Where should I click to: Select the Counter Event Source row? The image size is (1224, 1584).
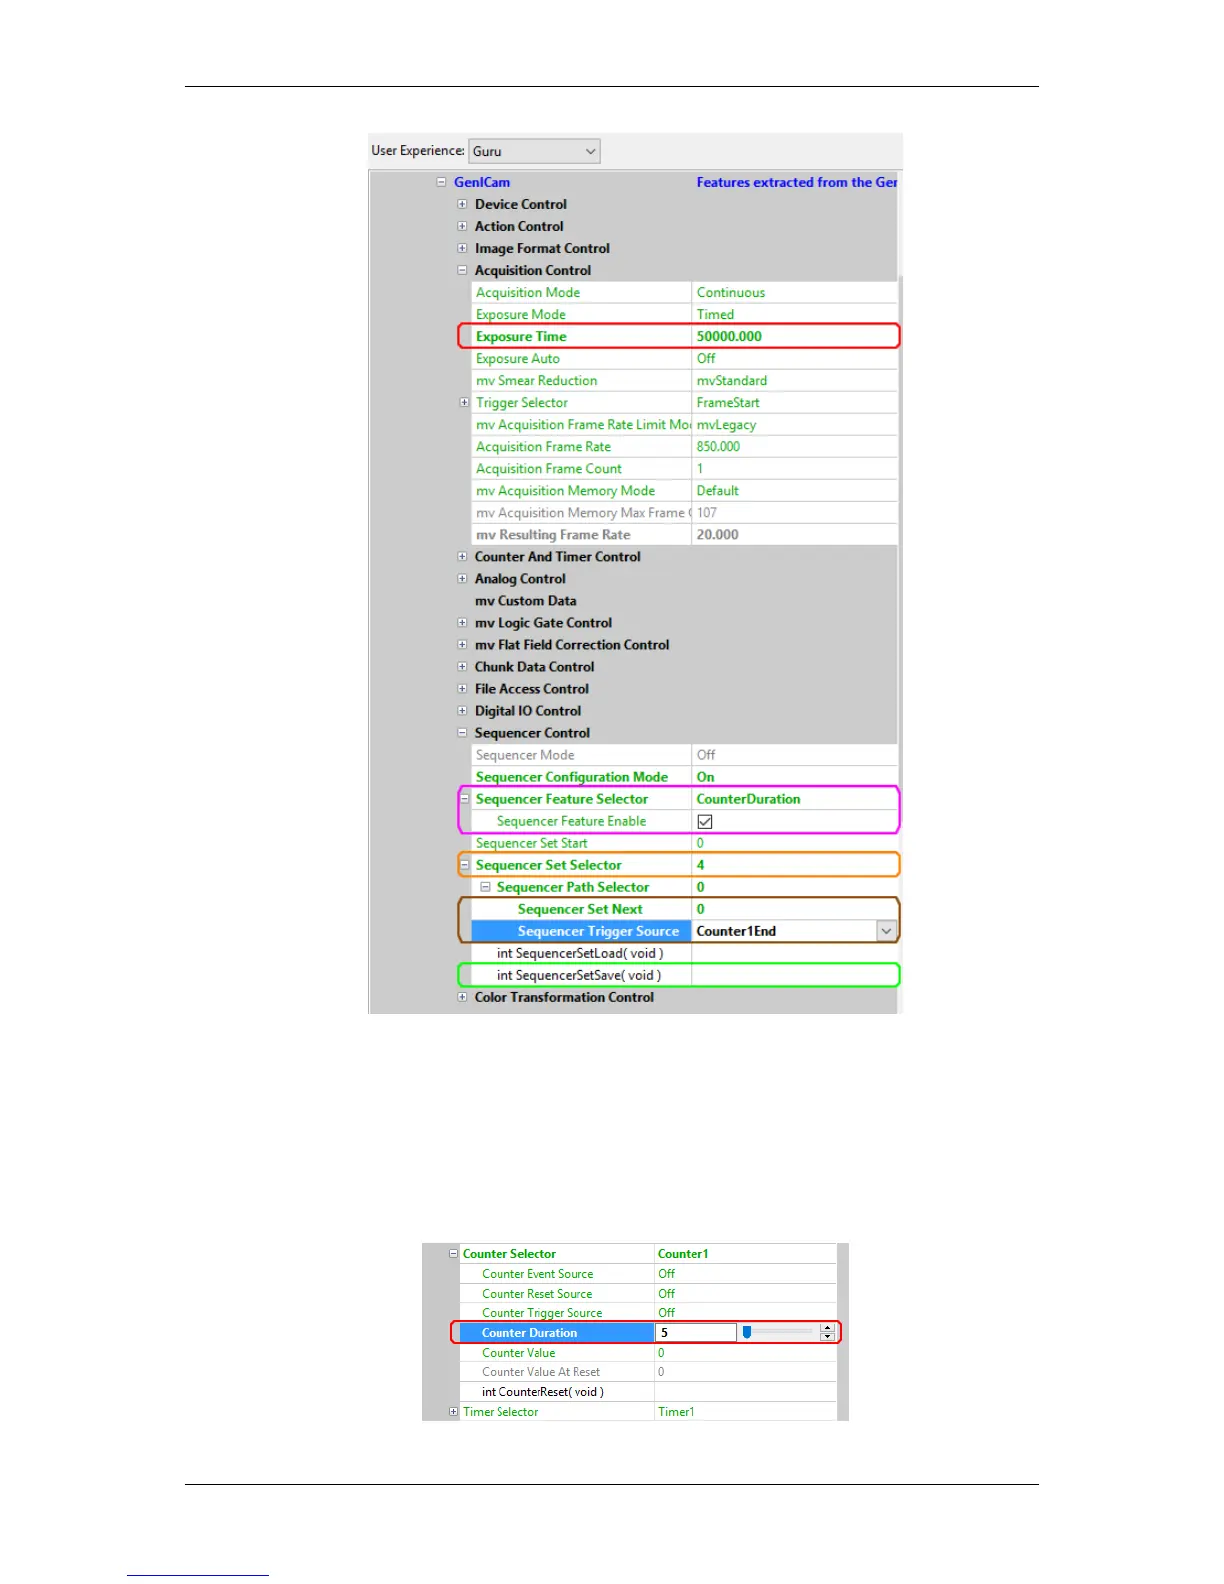[648, 1273]
